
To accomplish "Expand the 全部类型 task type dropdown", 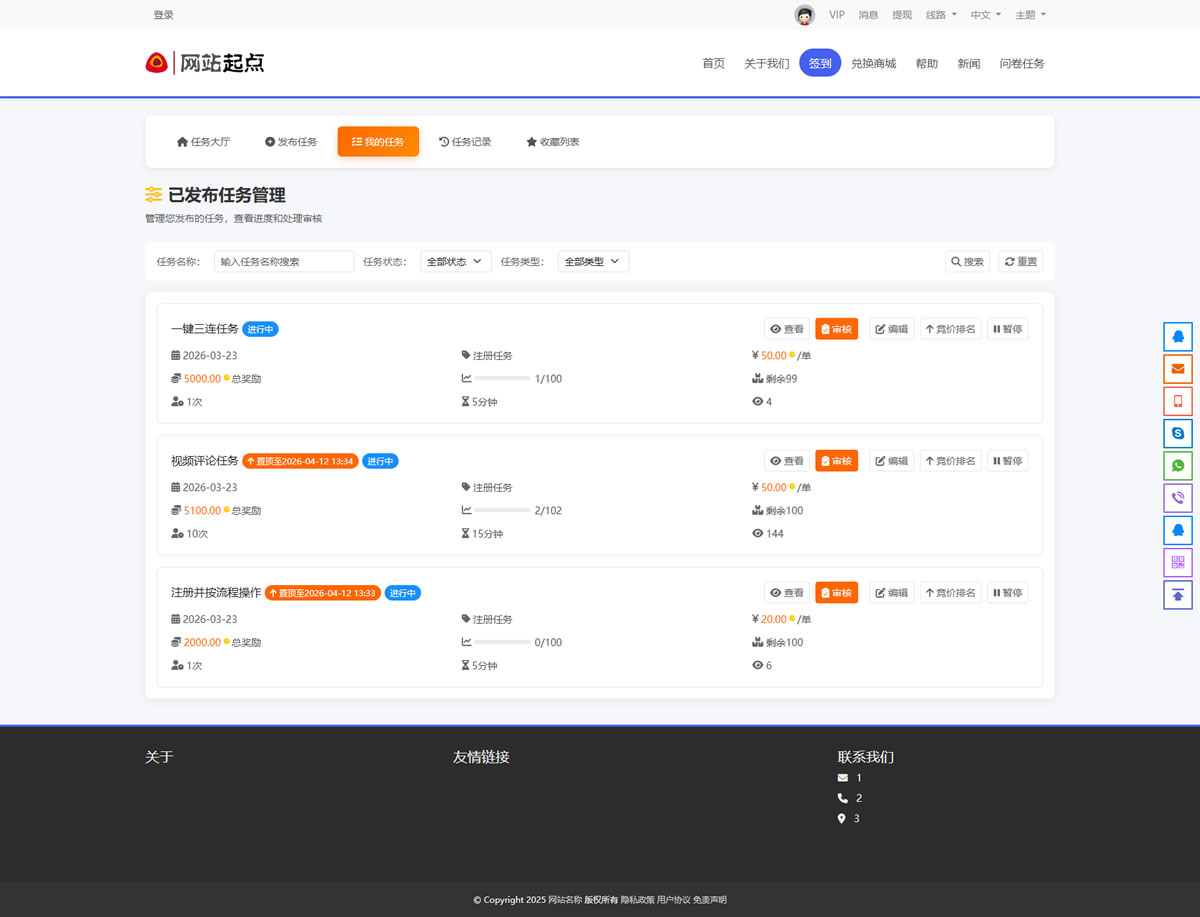I will point(592,260).
